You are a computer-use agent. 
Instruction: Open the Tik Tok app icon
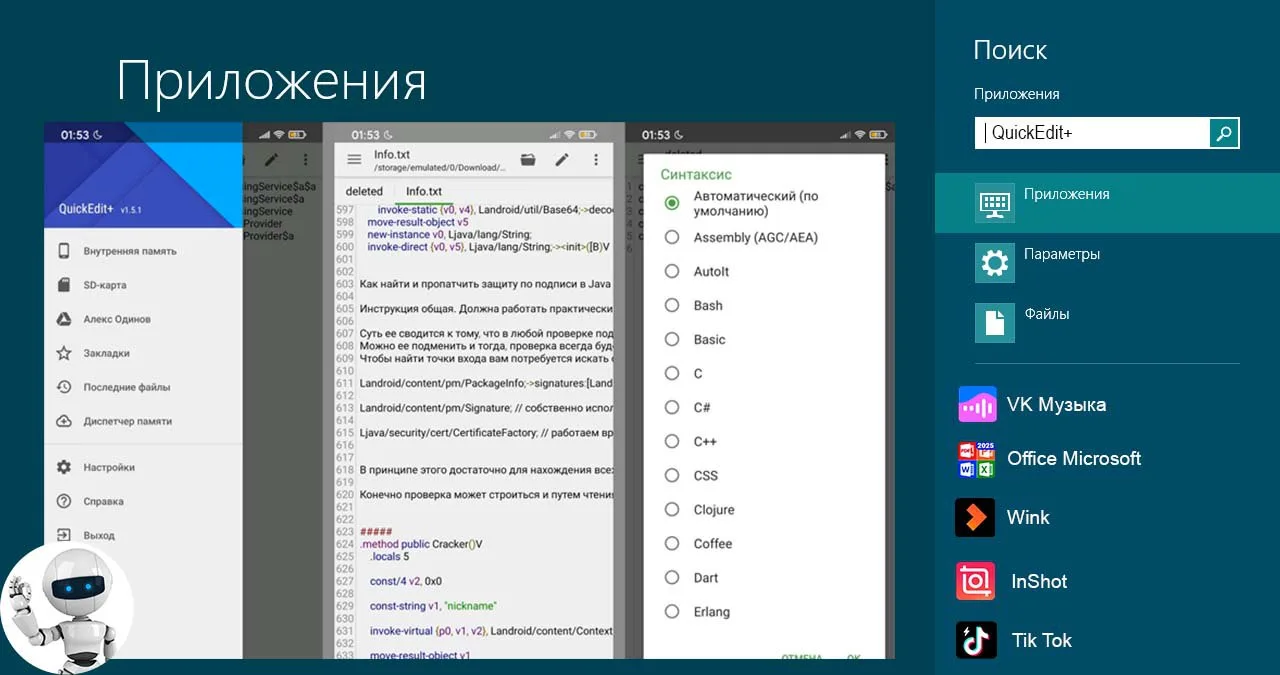click(x=976, y=640)
